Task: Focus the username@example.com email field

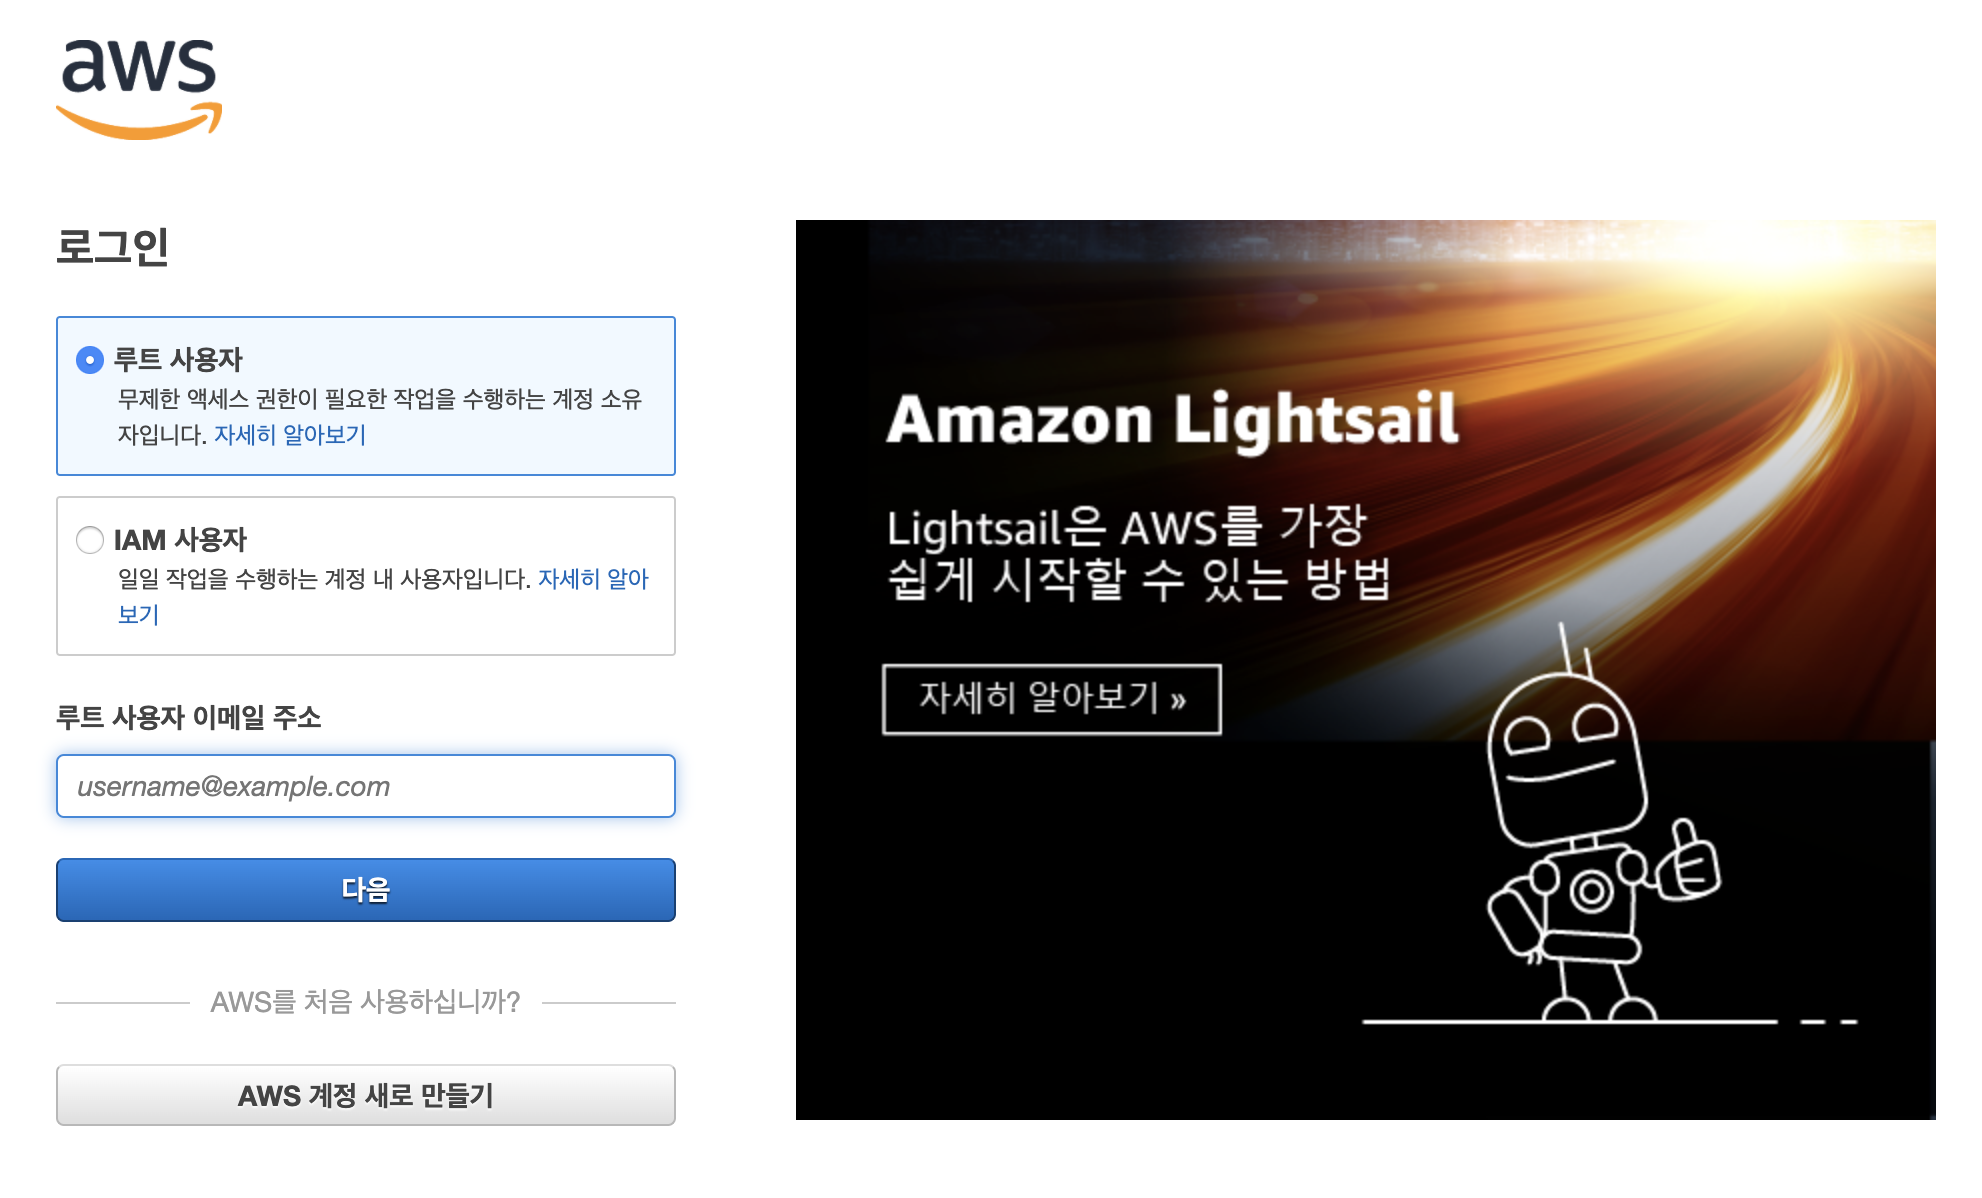Action: (x=366, y=786)
